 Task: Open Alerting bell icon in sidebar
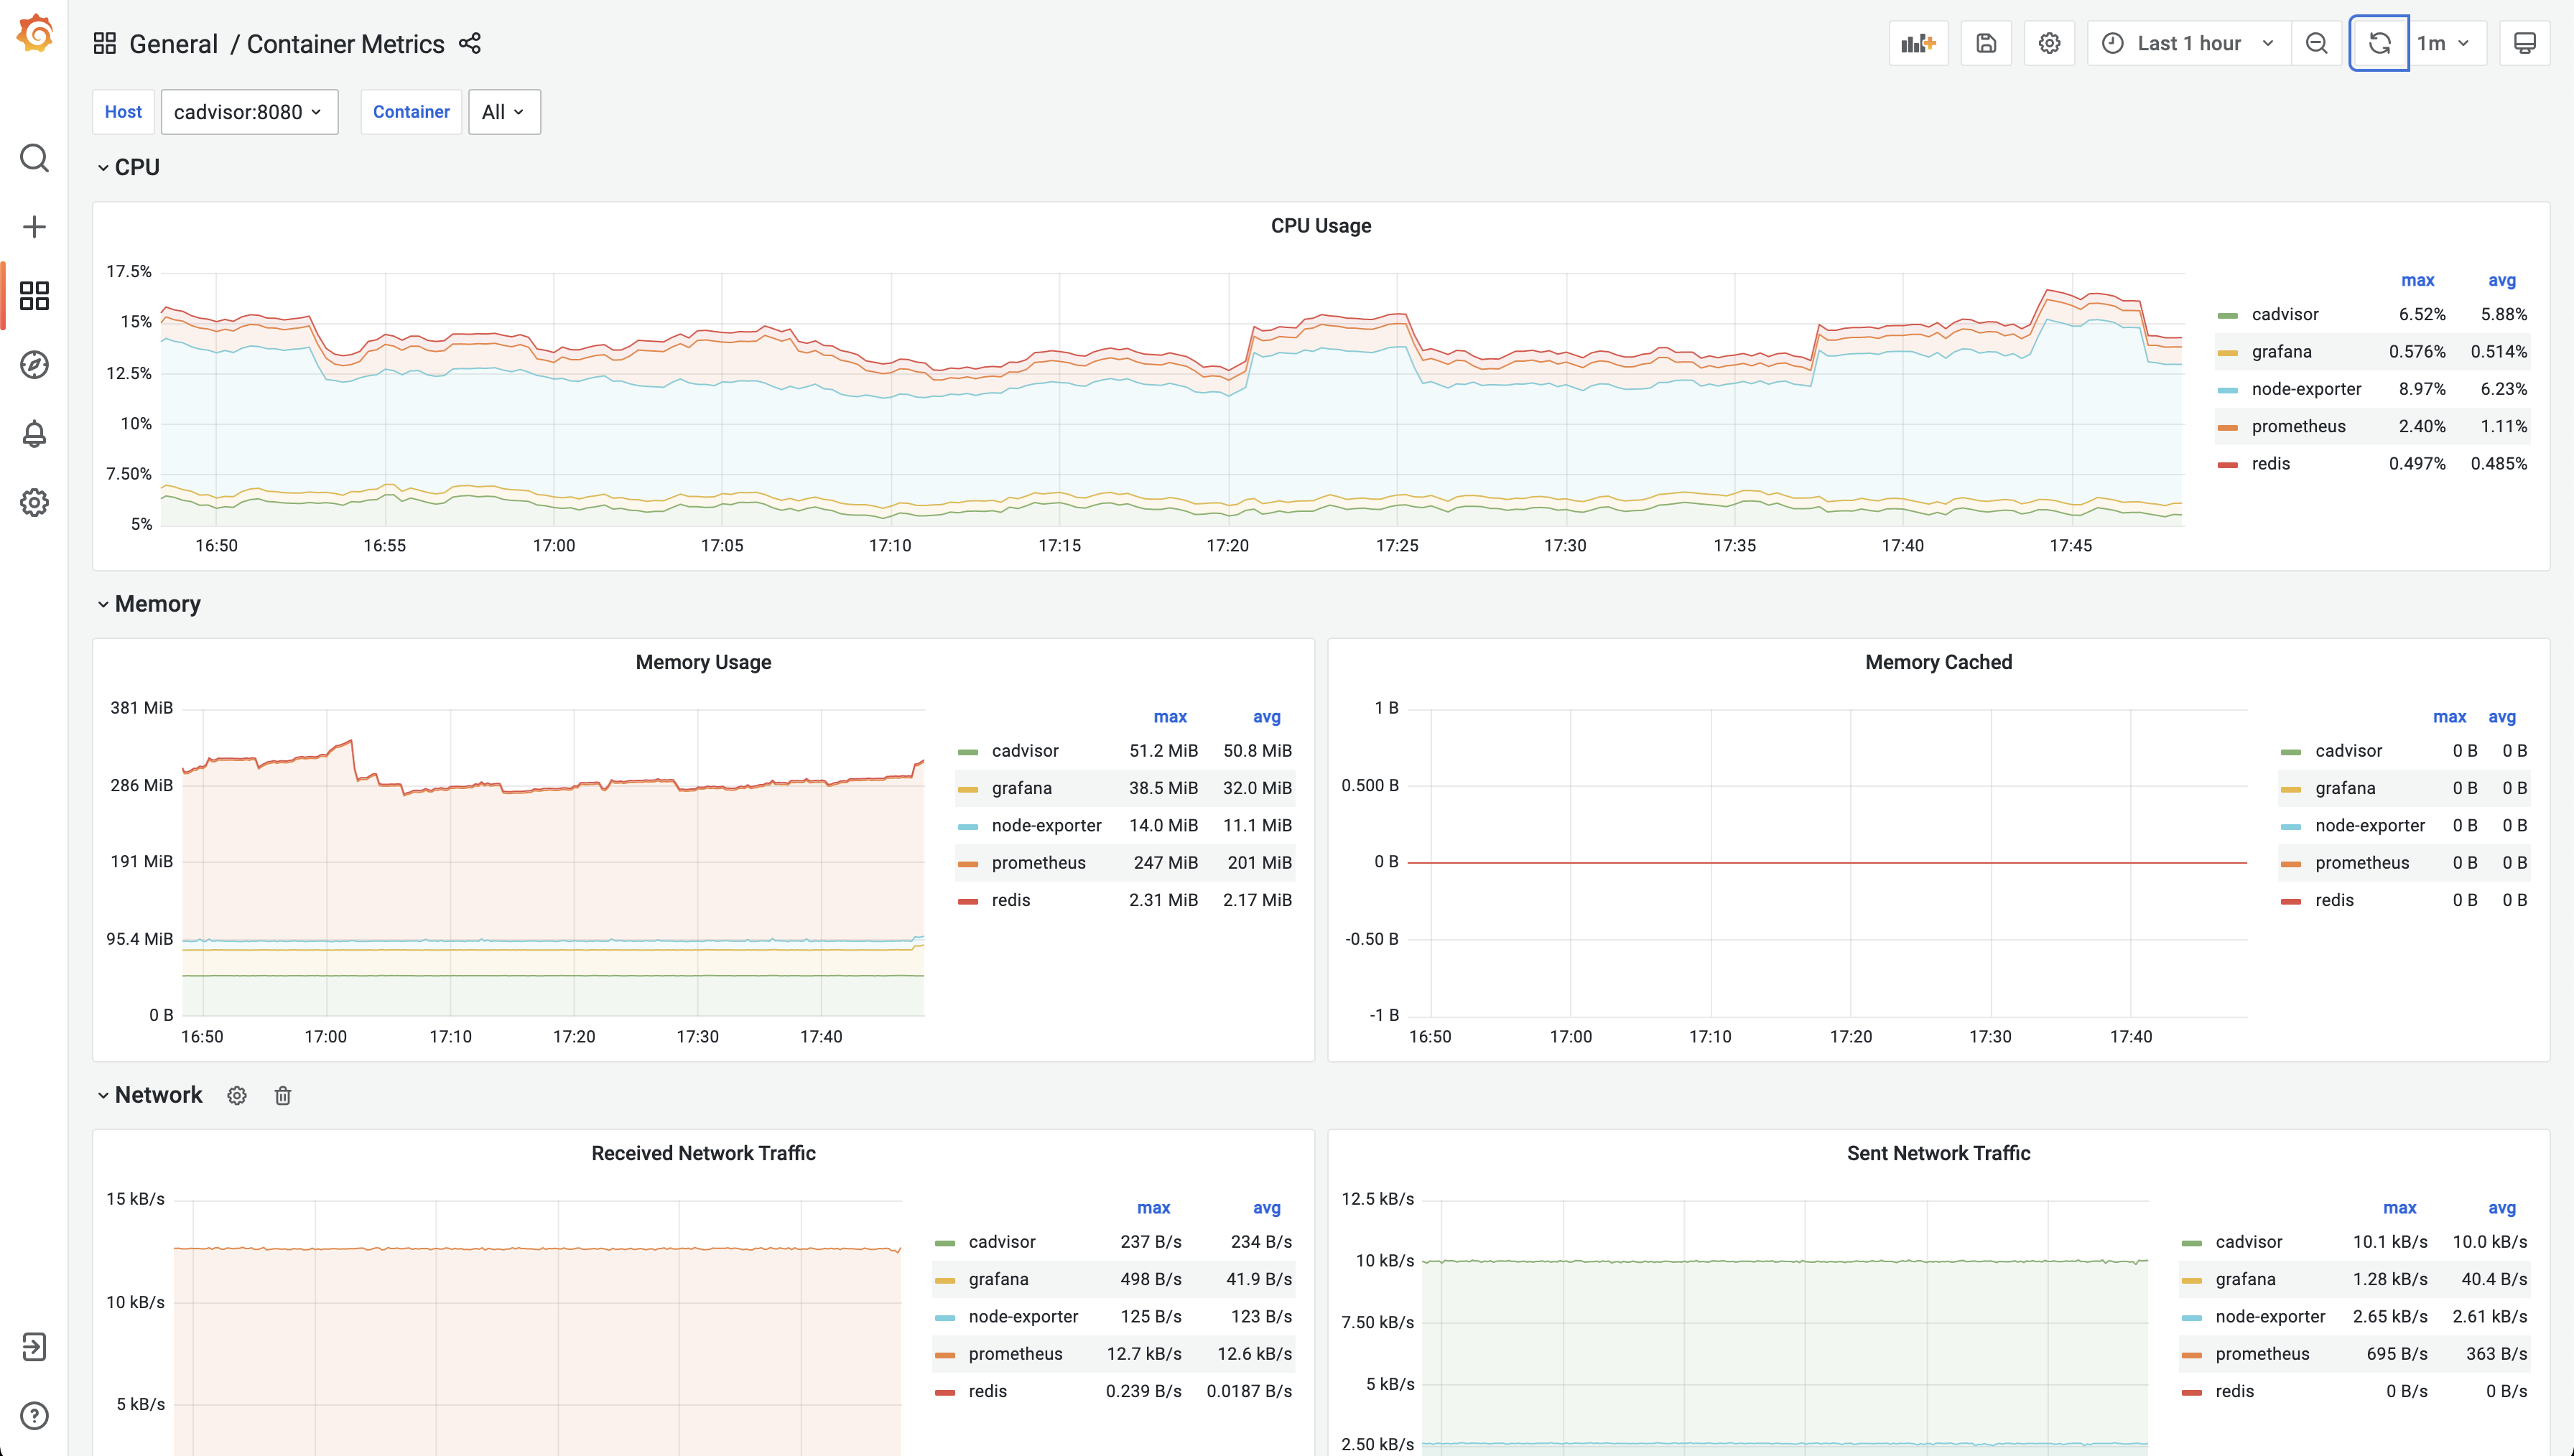34,434
